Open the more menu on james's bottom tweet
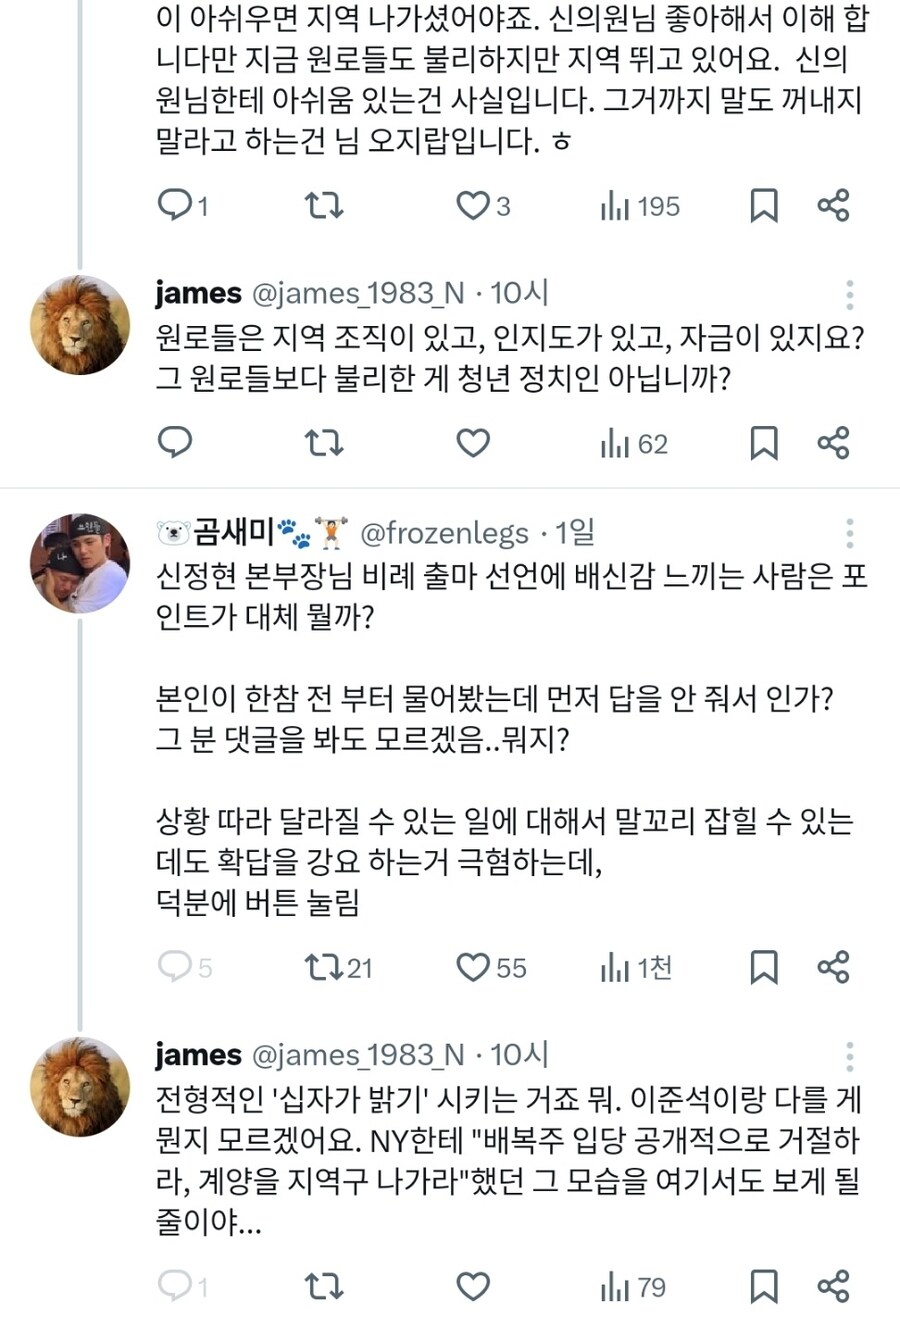This screenshot has height=1329, width=900. point(849,1053)
